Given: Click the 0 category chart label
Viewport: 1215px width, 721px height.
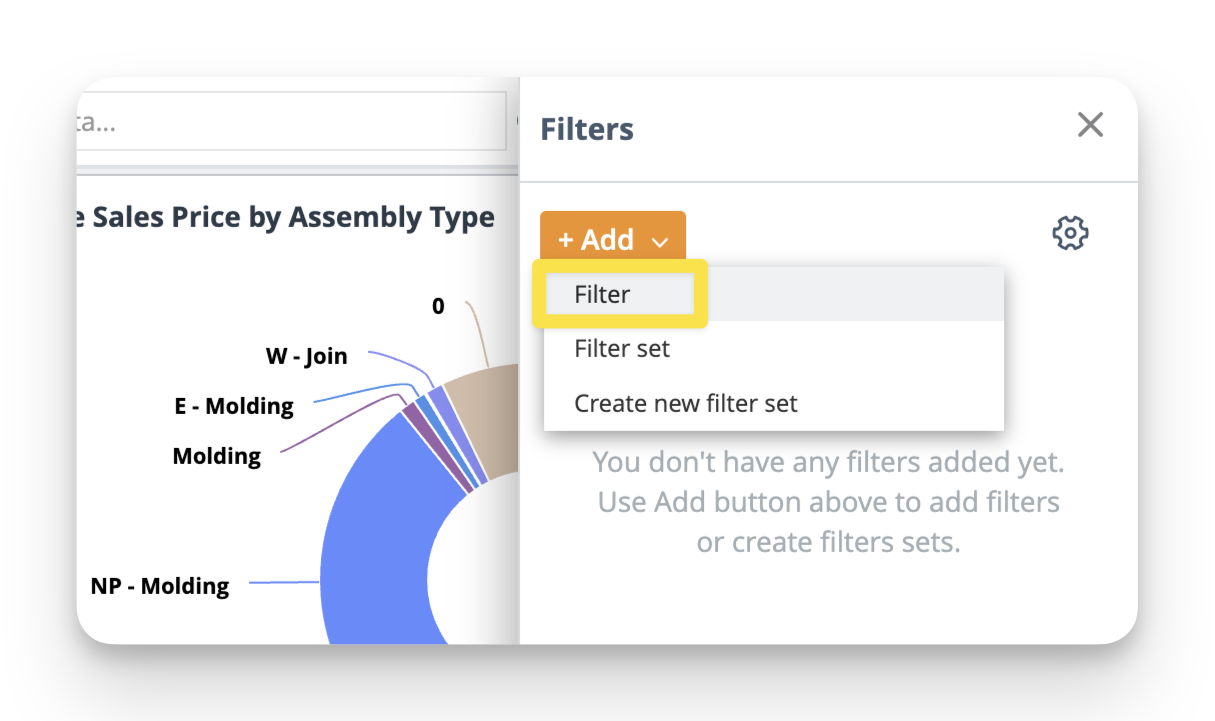Looking at the screenshot, I should tap(438, 306).
